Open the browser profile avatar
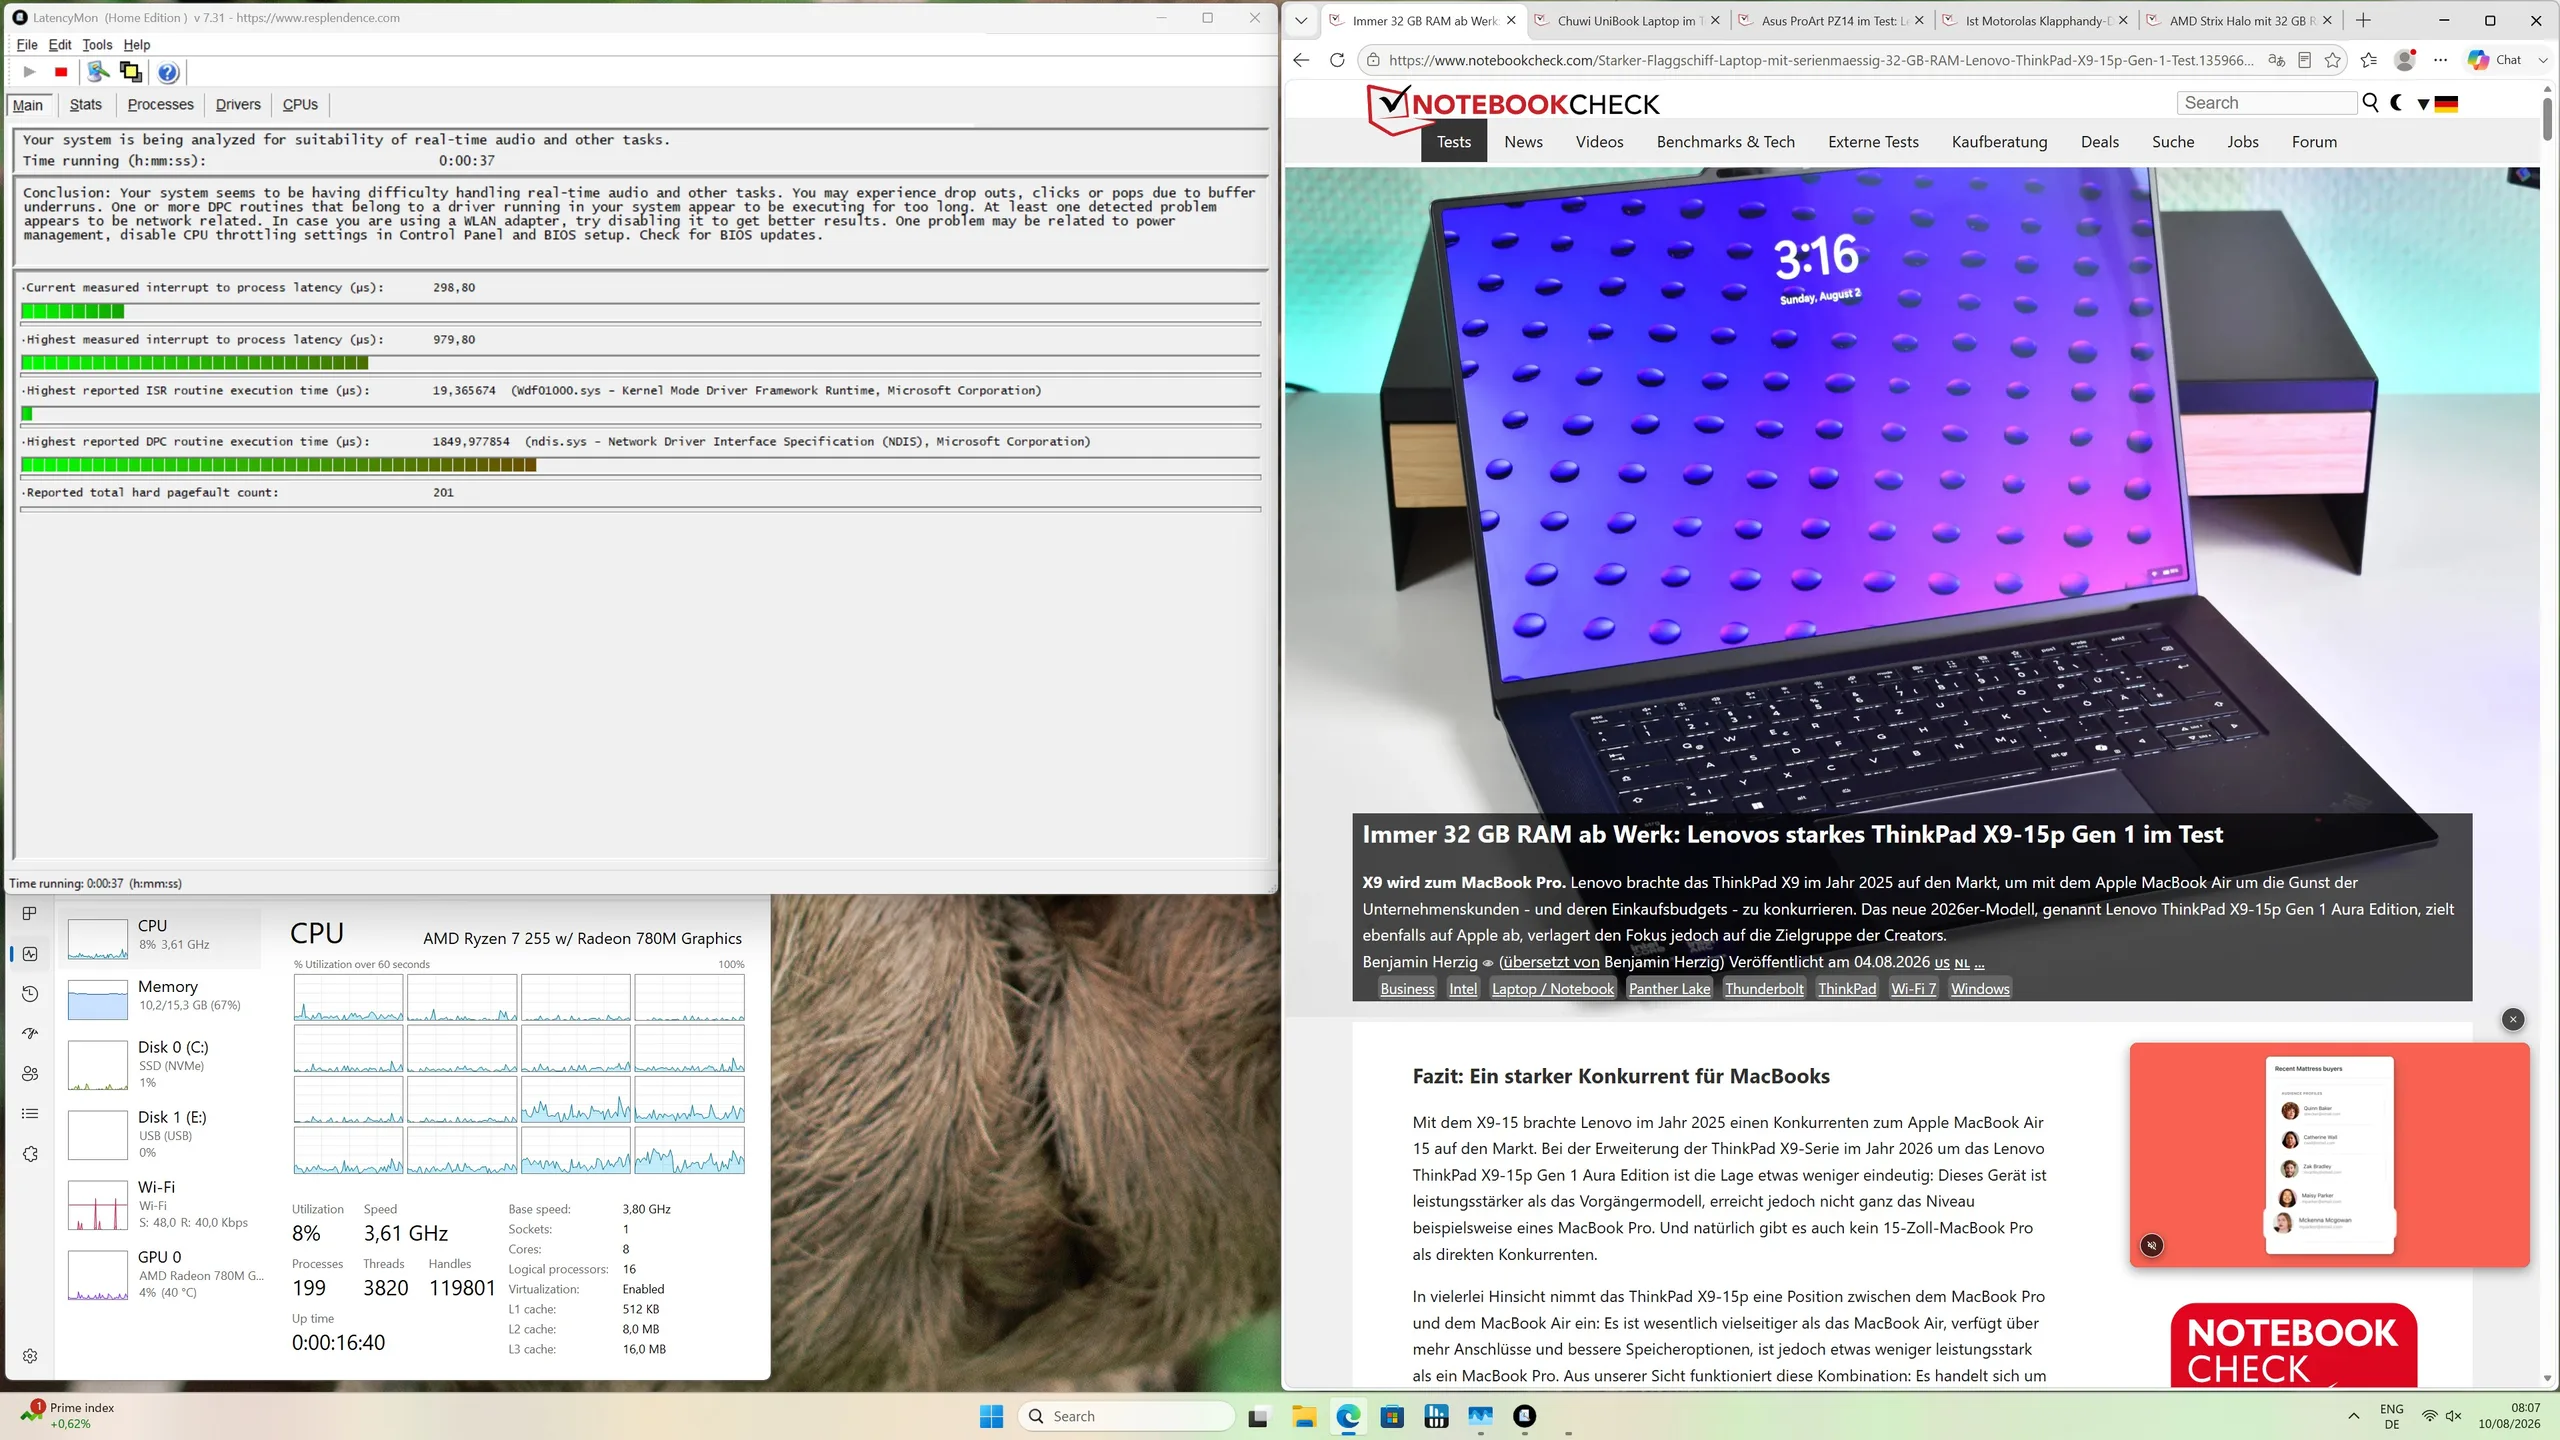Screen dimensions: 2560x1440 (2405, 60)
